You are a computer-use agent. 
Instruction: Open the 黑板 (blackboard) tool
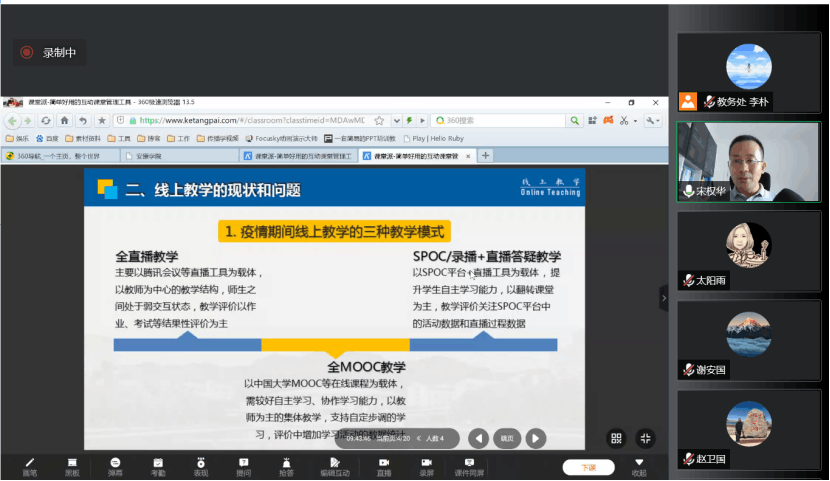[72, 465]
